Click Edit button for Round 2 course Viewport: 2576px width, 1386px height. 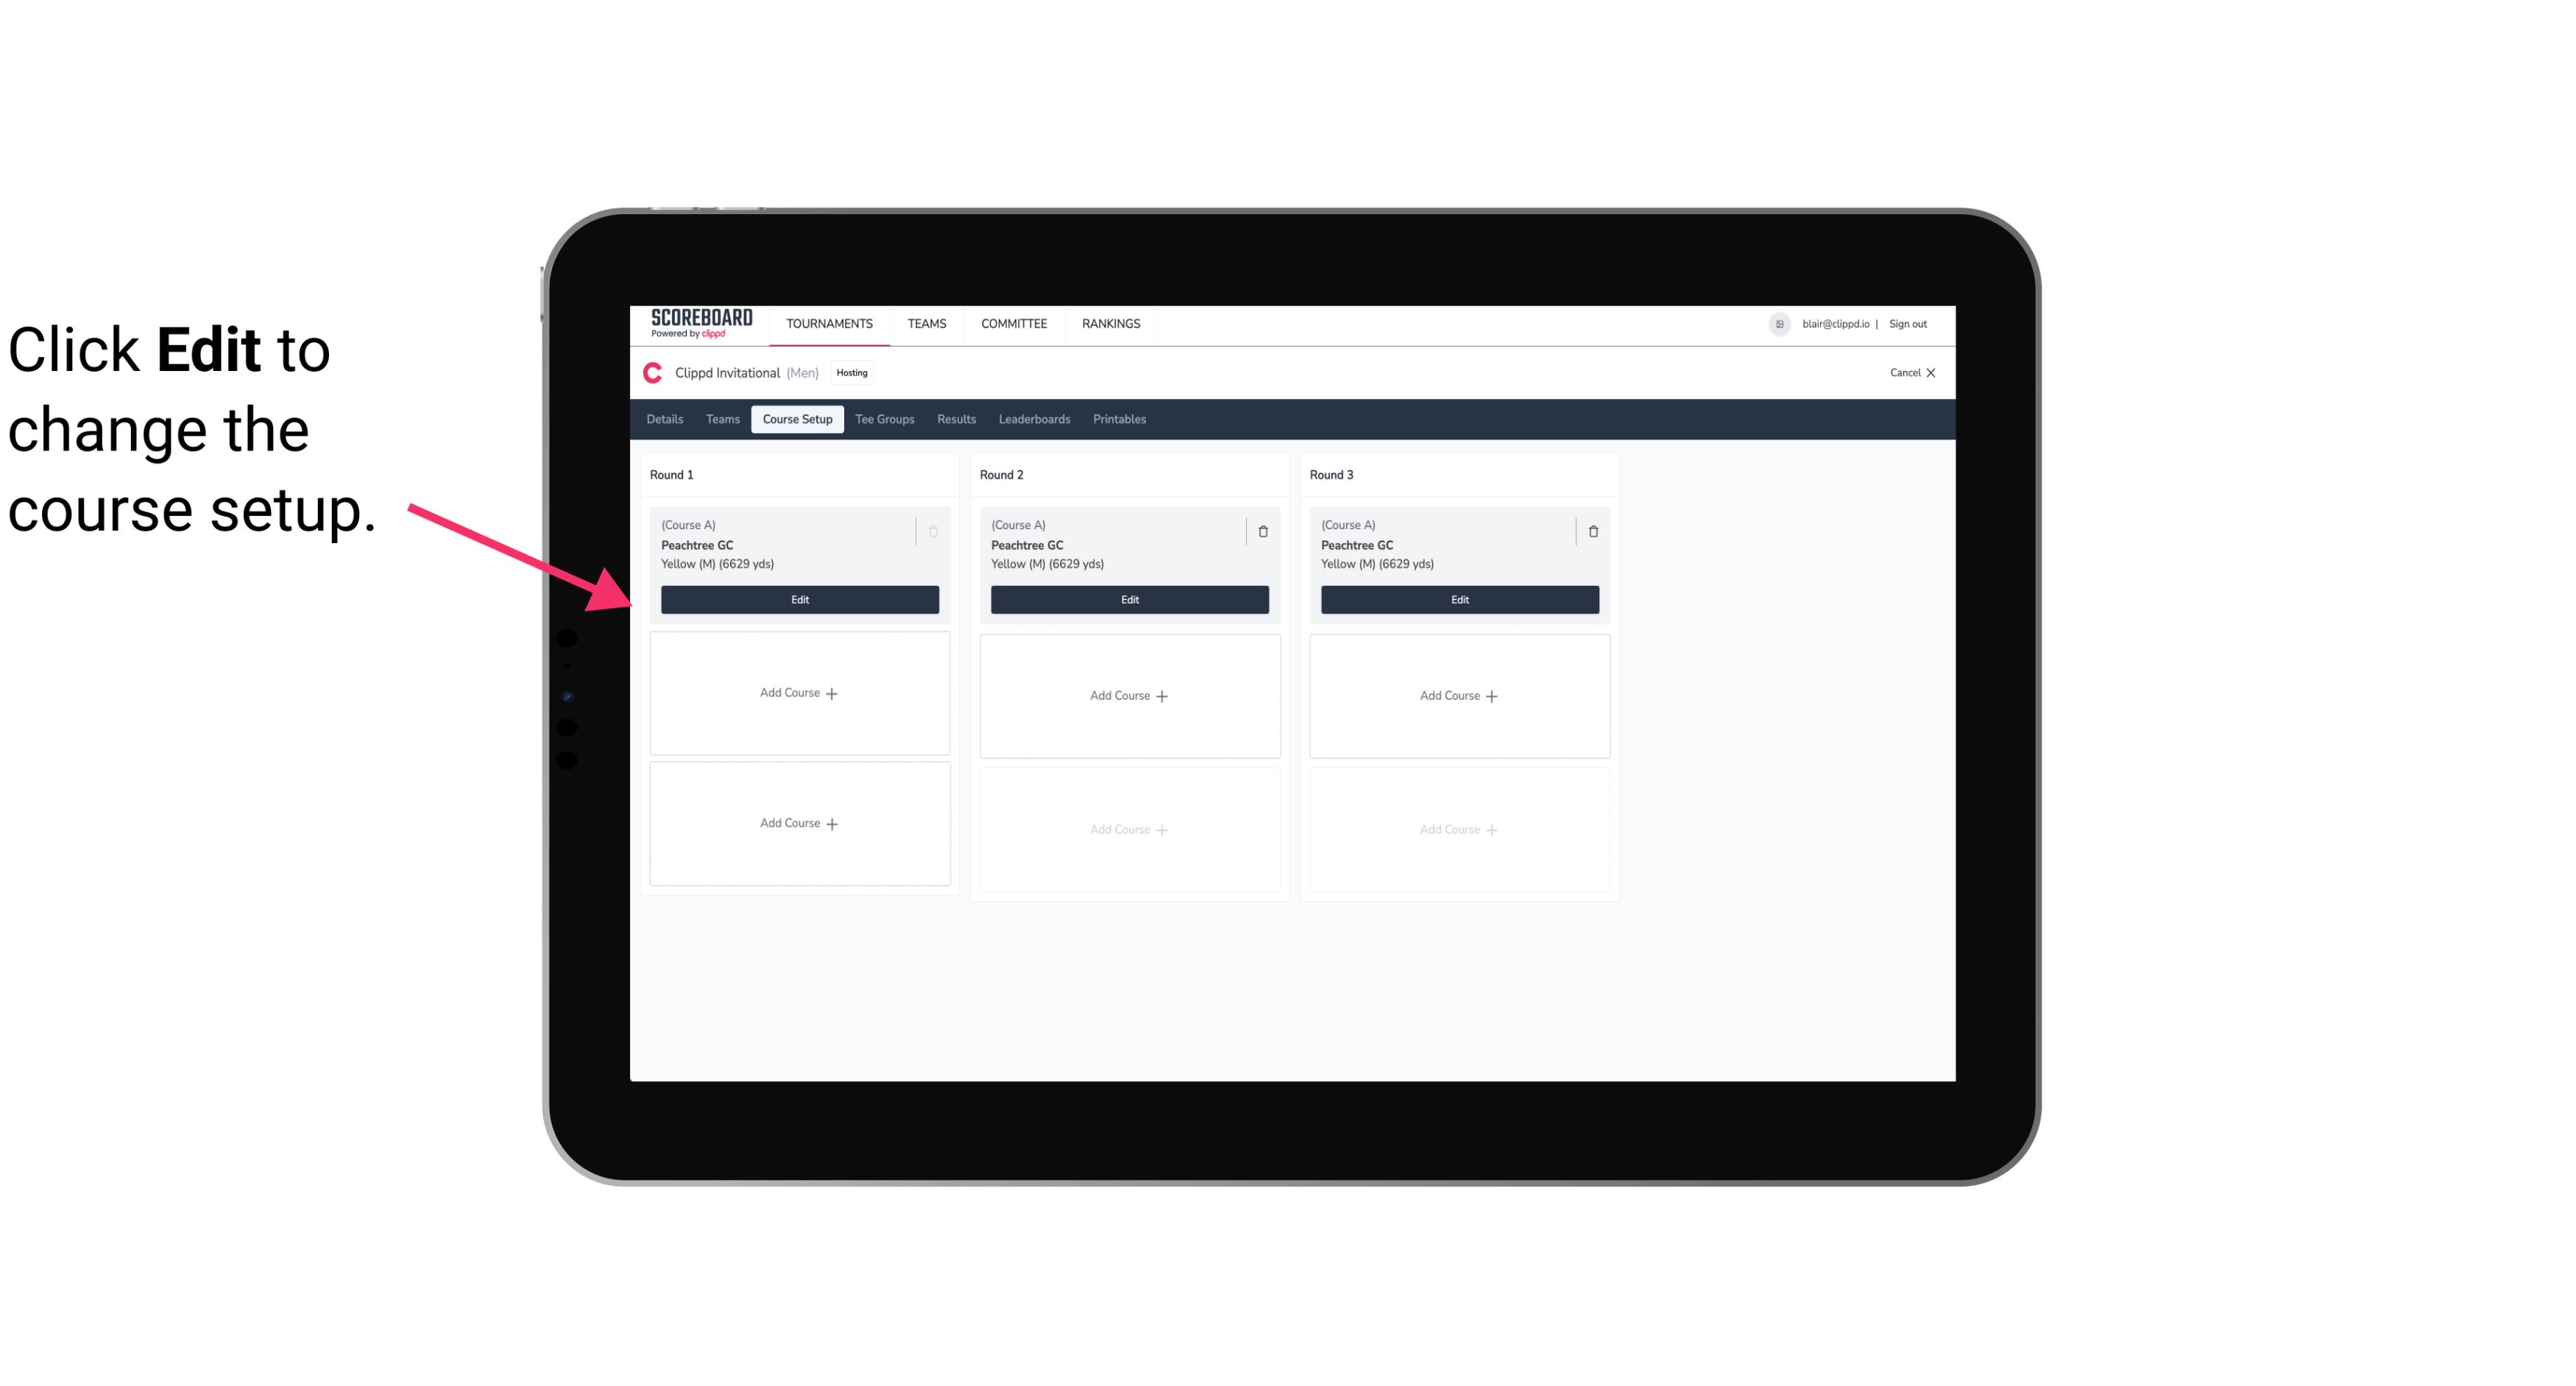tap(1128, 599)
